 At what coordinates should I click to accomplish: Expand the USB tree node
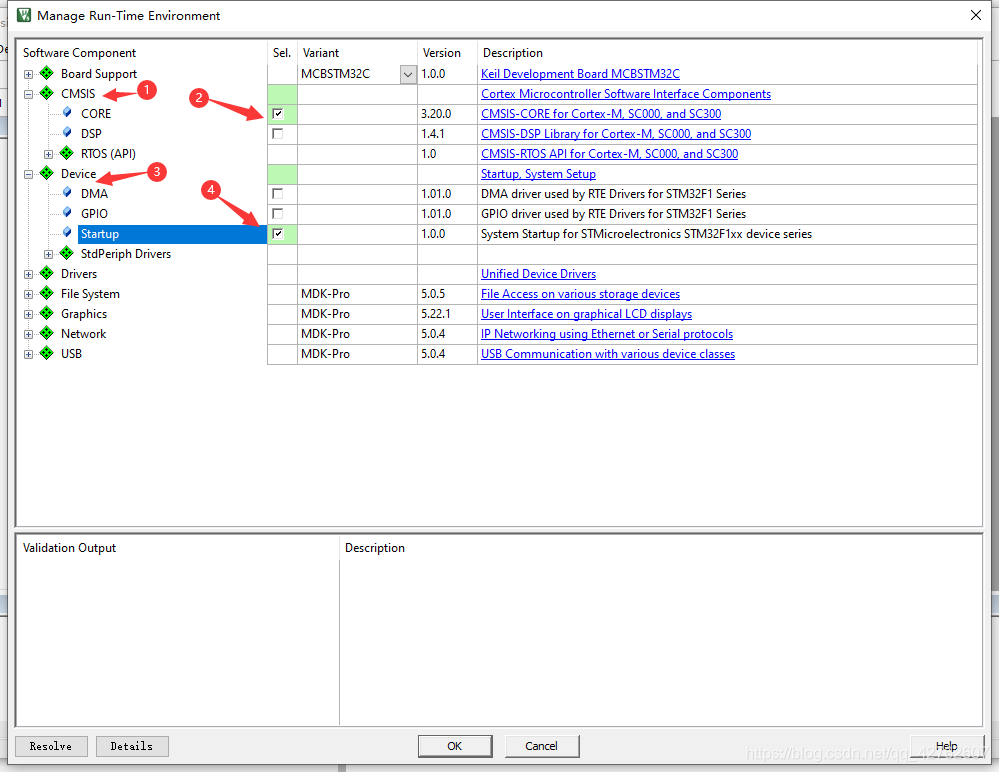(x=29, y=354)
